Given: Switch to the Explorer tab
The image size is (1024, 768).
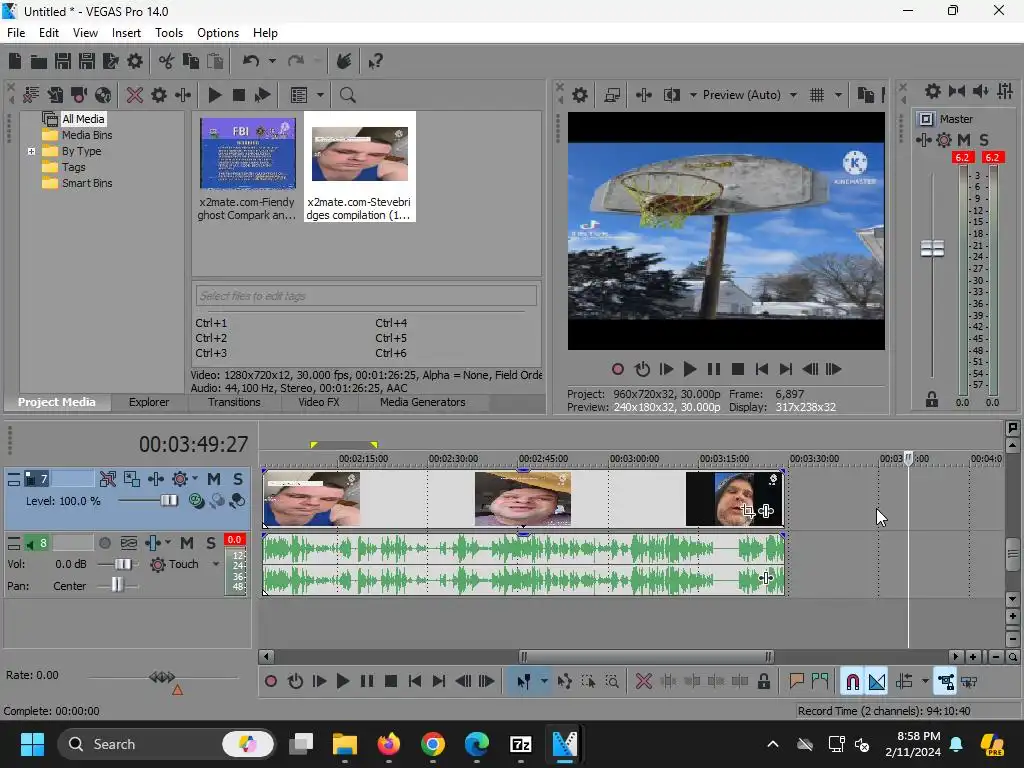Looking at the screenshot, I should click(149, 402).
